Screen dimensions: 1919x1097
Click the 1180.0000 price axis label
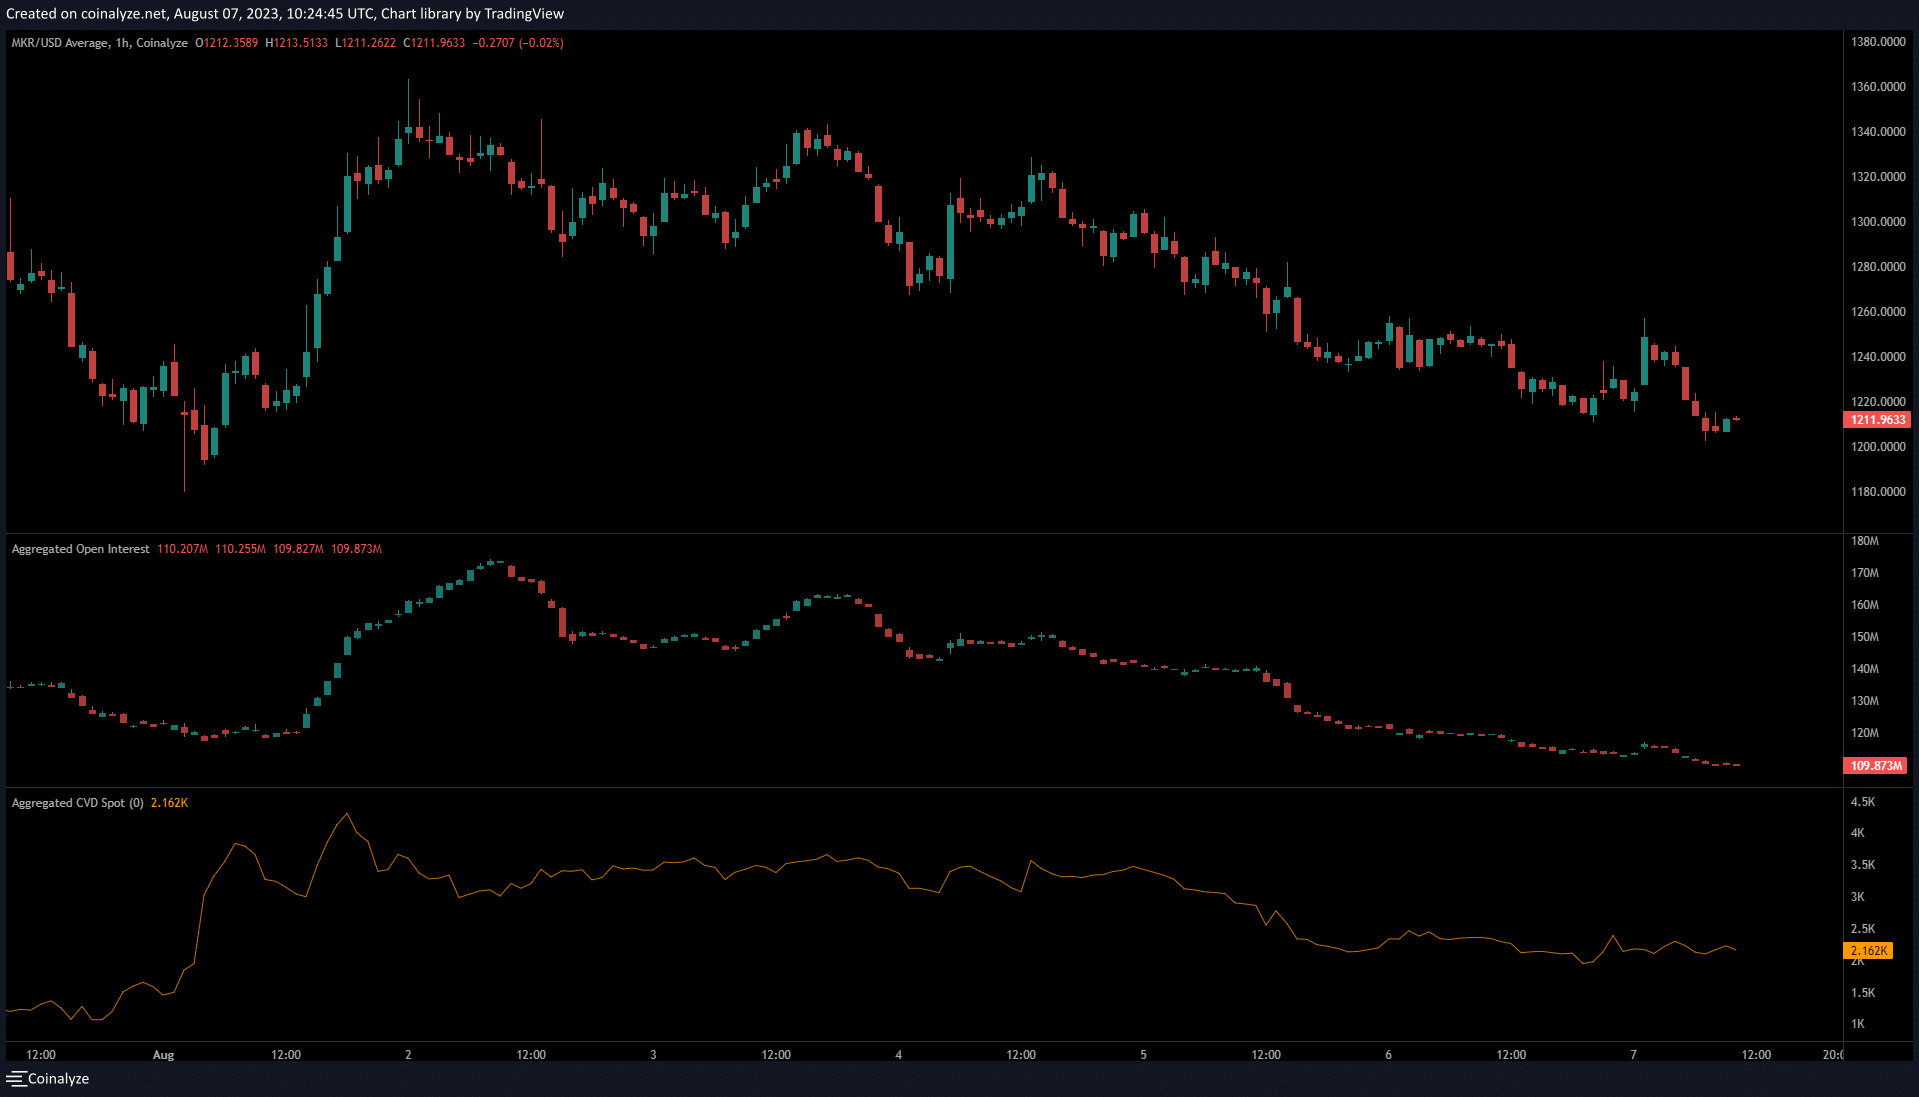pos(1877,492)
